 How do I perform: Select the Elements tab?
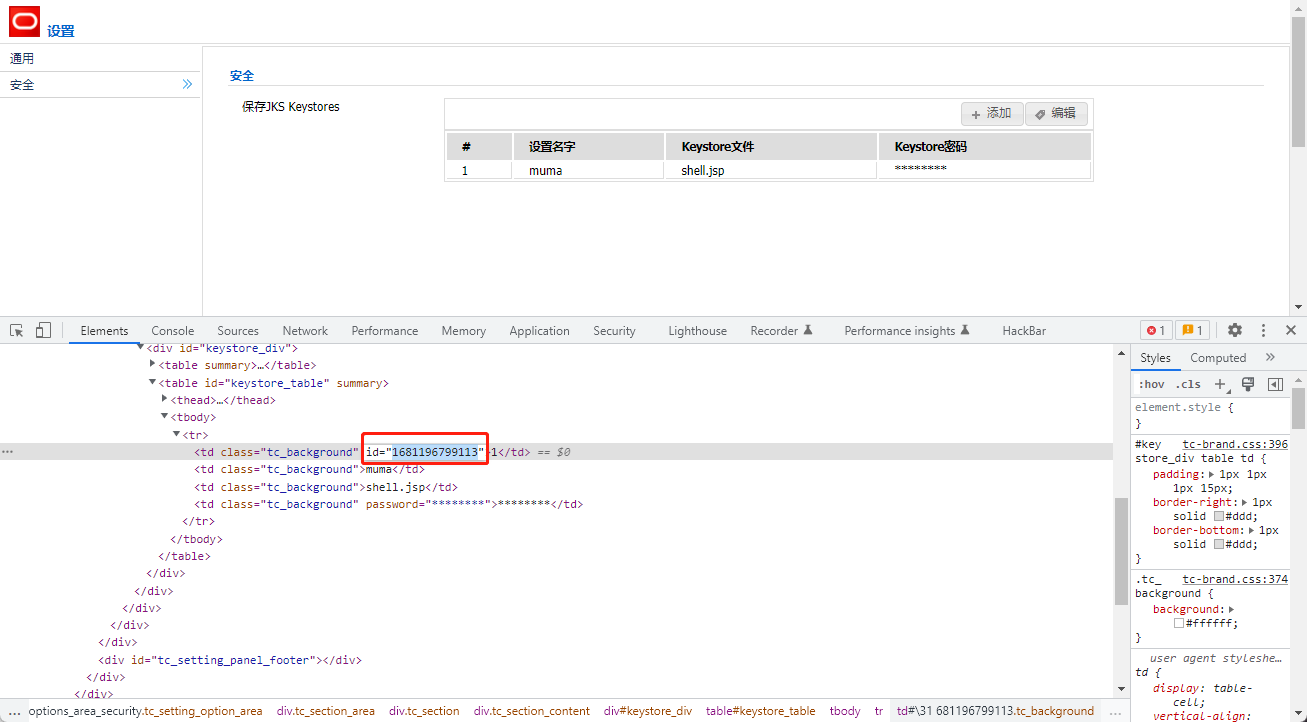point(104,331)
